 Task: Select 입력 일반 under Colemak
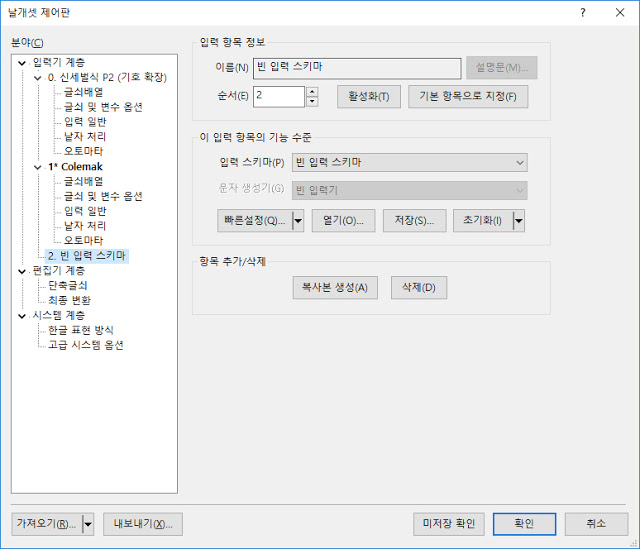(85, 211)
